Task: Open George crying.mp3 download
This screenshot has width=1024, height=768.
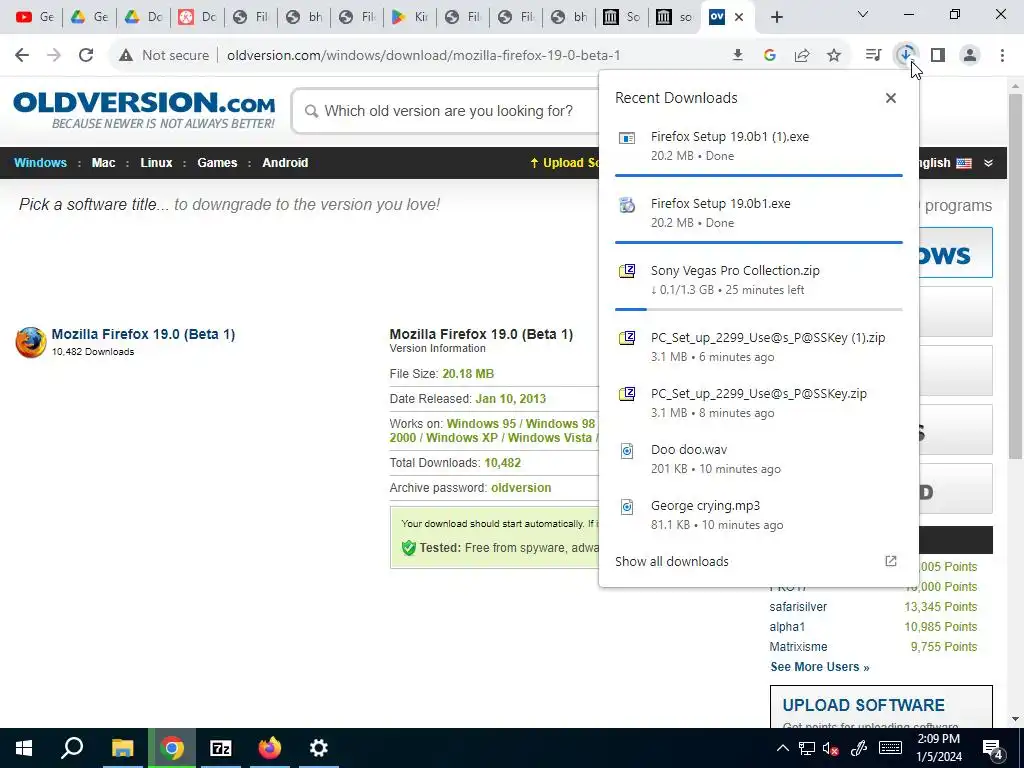Action: [758, 515]
